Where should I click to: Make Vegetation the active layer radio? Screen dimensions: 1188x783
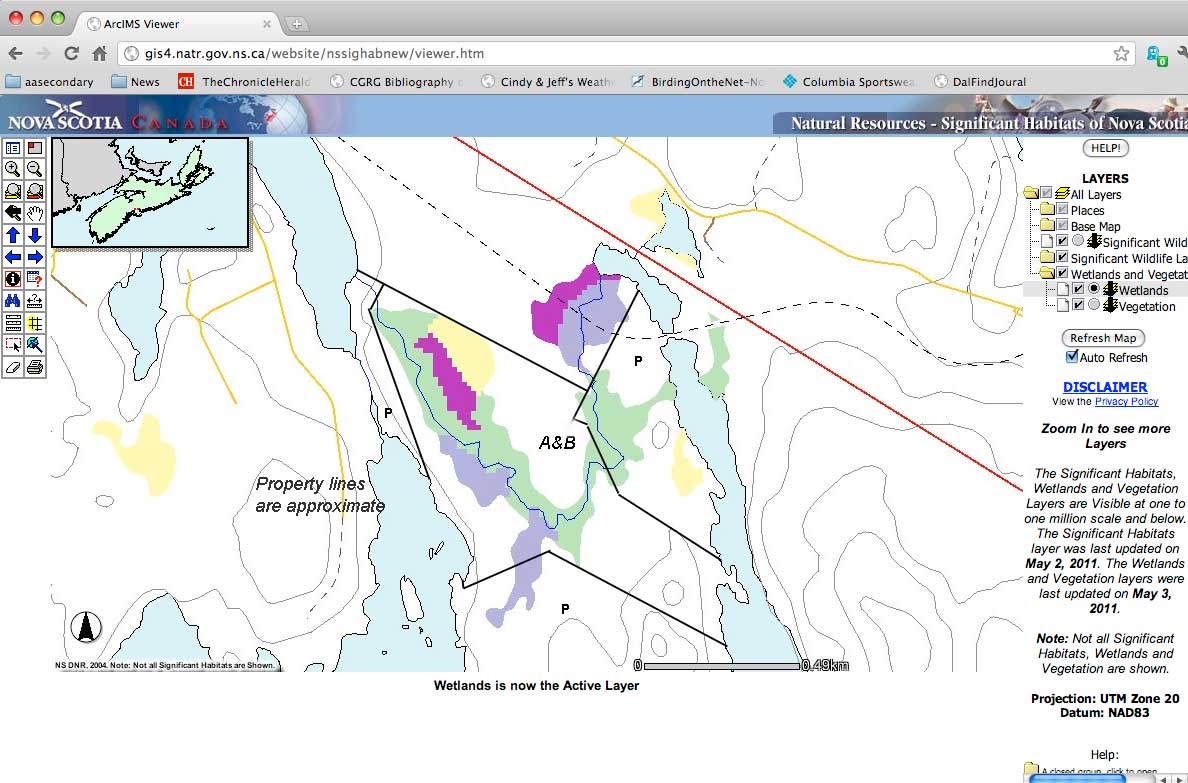pos(1093,305)
